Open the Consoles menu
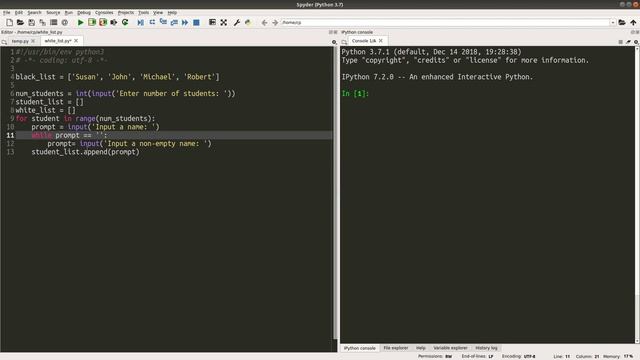Screen dimensions: 640x360 104,13
